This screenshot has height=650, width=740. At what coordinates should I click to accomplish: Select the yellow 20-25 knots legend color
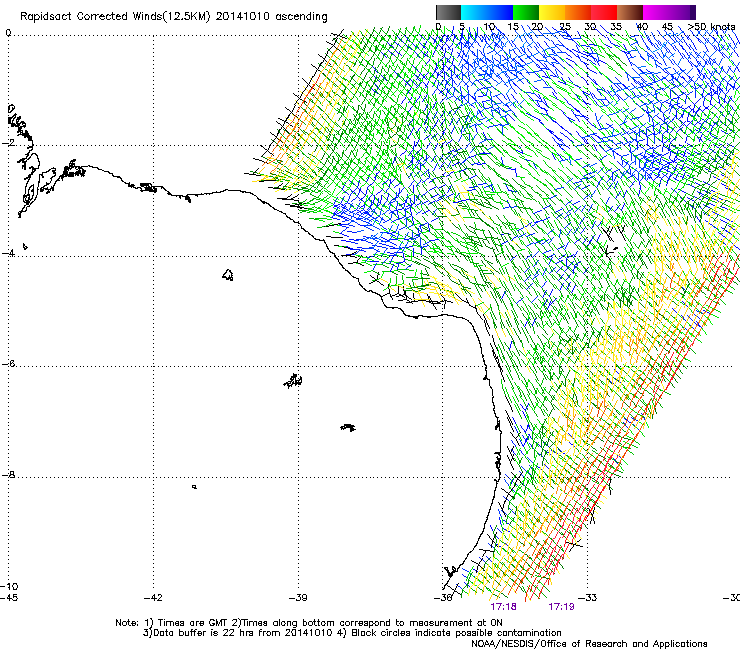552,12
